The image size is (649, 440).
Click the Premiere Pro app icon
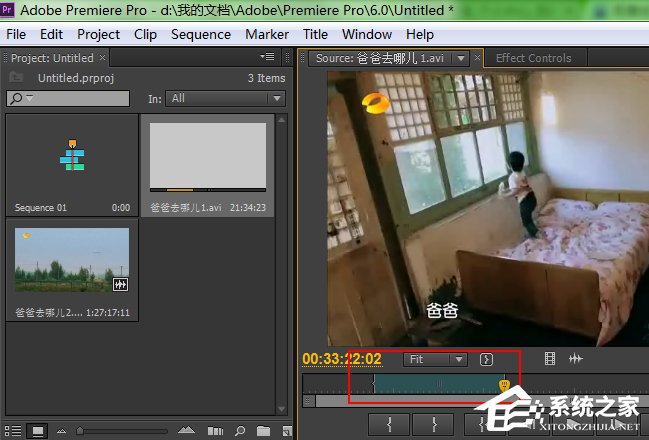pyautogui.click(x=7, y=9)
